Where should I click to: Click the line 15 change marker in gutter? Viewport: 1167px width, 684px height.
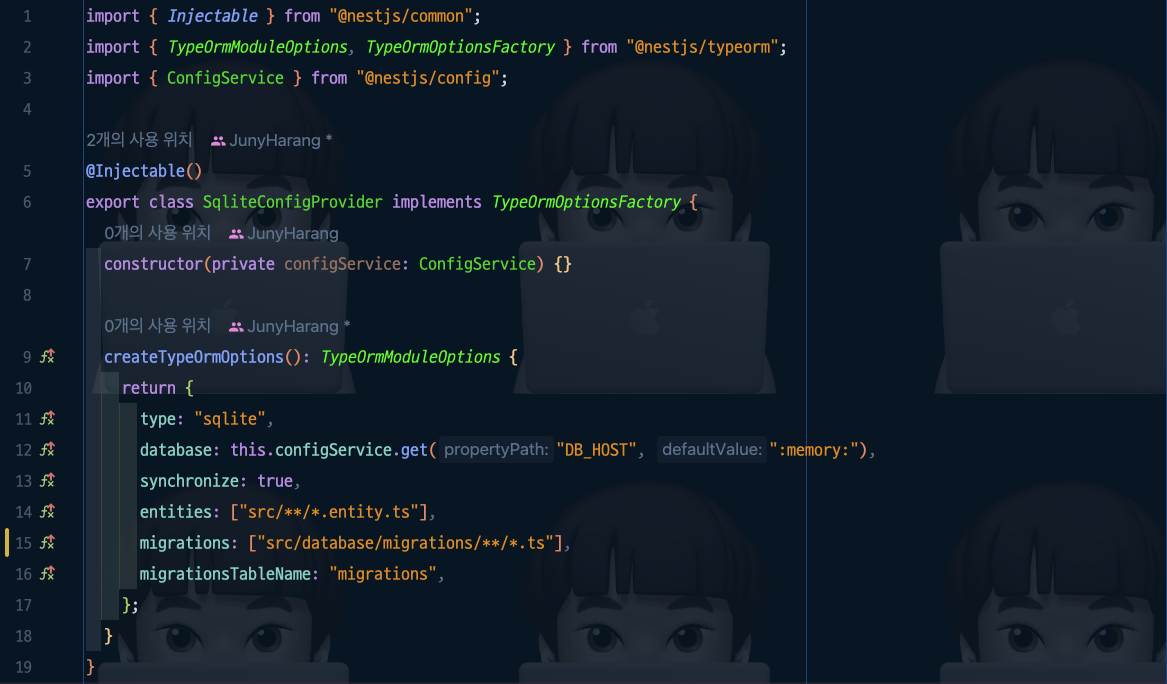coord(7,543)
